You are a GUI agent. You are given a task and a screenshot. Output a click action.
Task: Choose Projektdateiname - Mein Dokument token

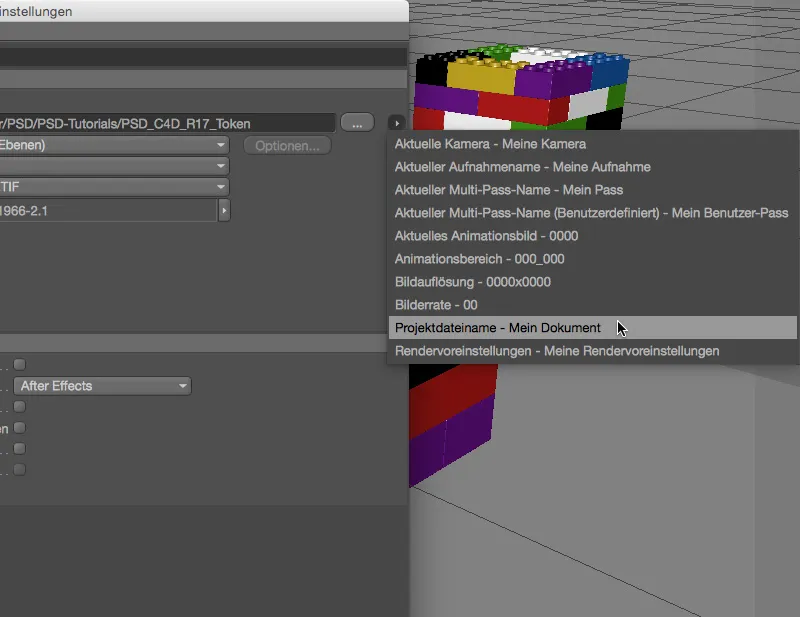click(592, 328)
